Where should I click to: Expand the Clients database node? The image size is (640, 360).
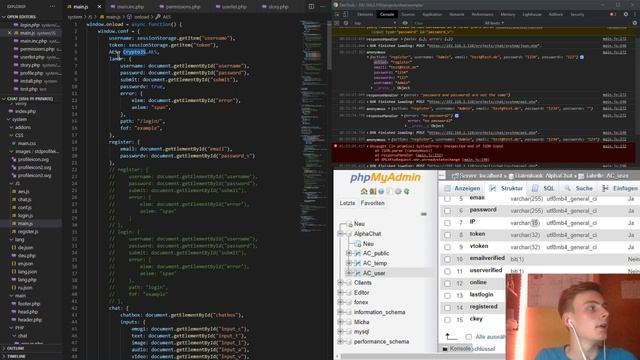(340, 282)
